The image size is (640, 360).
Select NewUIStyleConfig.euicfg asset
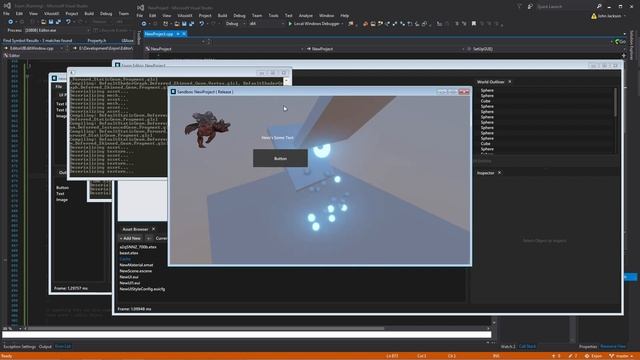pyautogui.click(x=142, y=289)
